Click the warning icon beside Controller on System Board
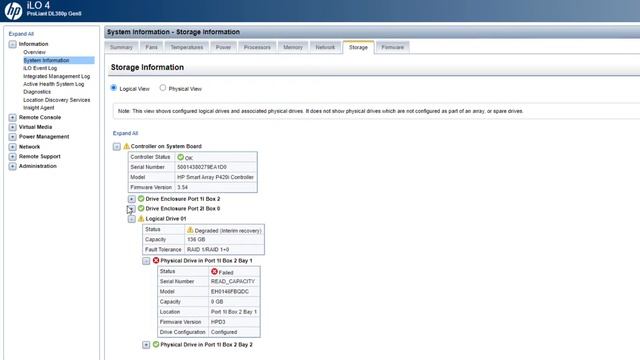 pos(126,146)
